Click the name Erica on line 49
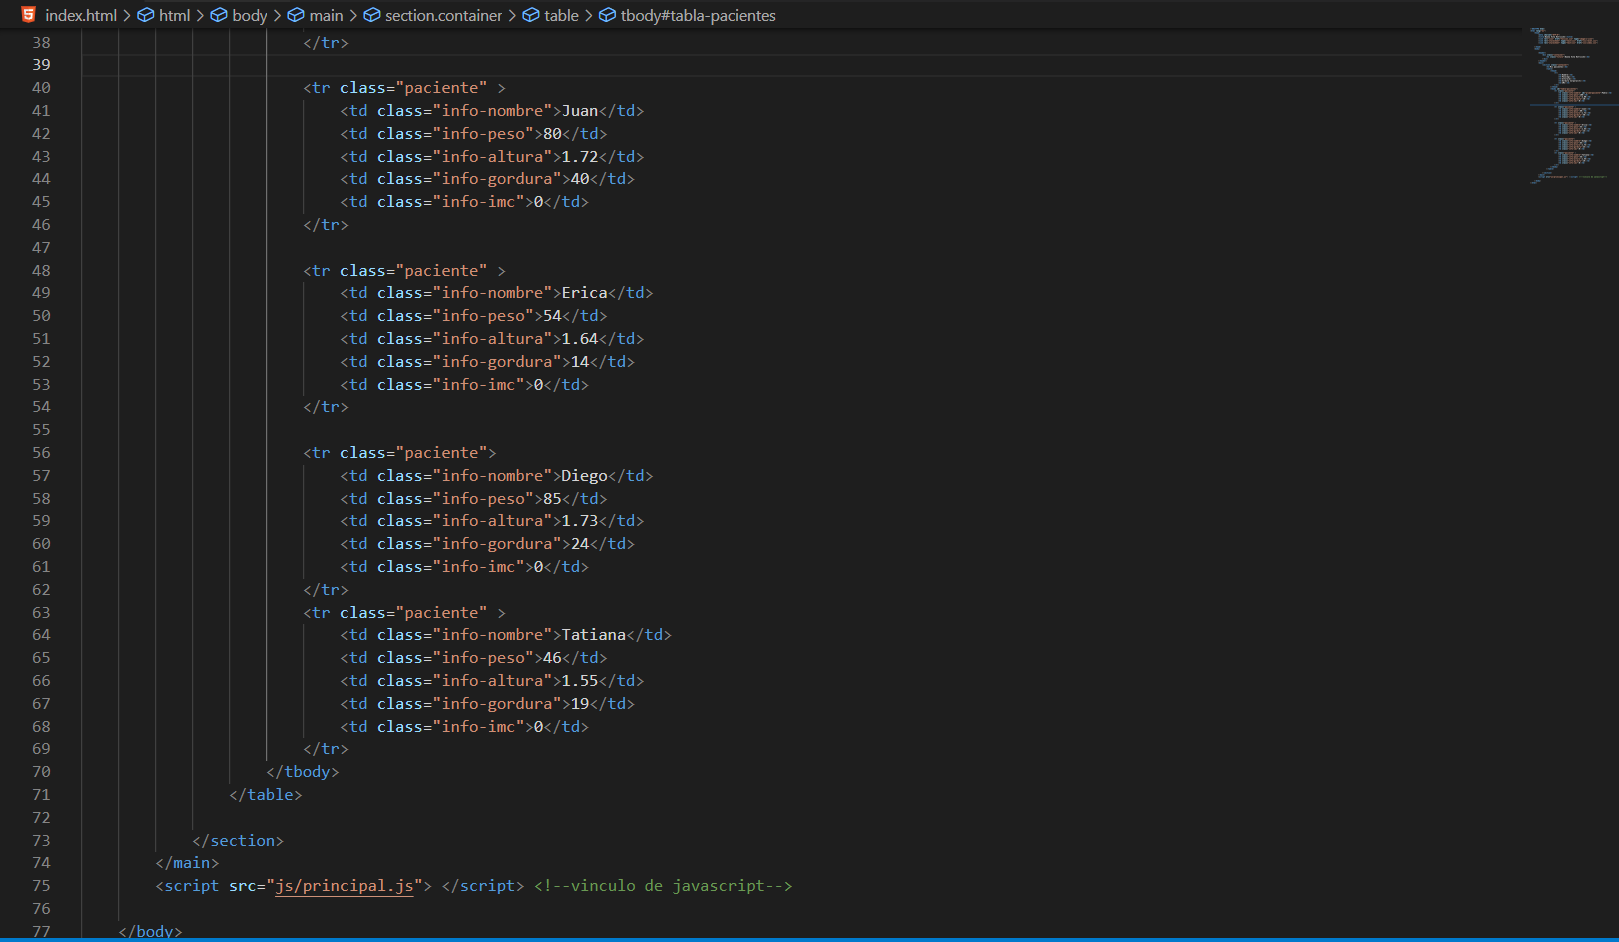1619x942 pixels. [x=585, y=293]
